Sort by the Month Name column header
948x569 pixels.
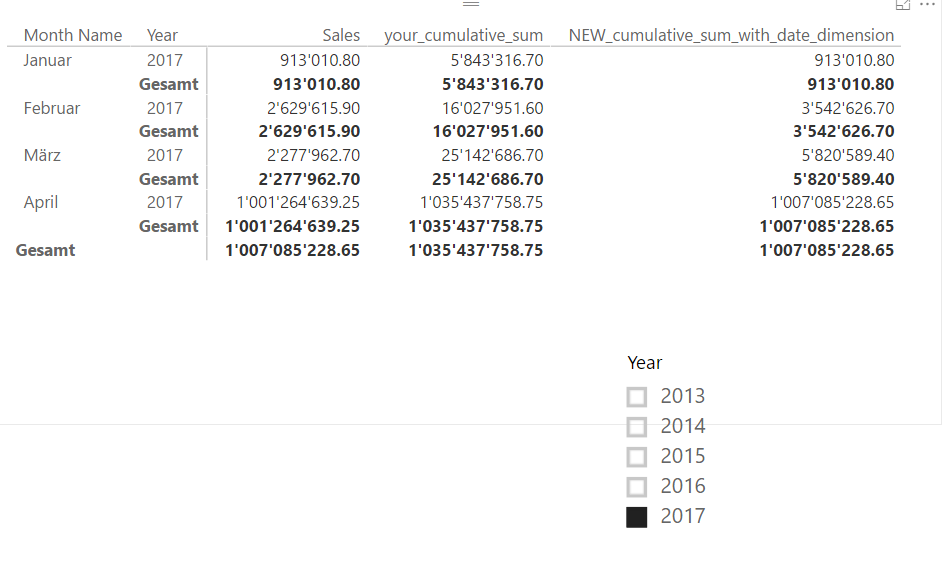coord(73,35)
